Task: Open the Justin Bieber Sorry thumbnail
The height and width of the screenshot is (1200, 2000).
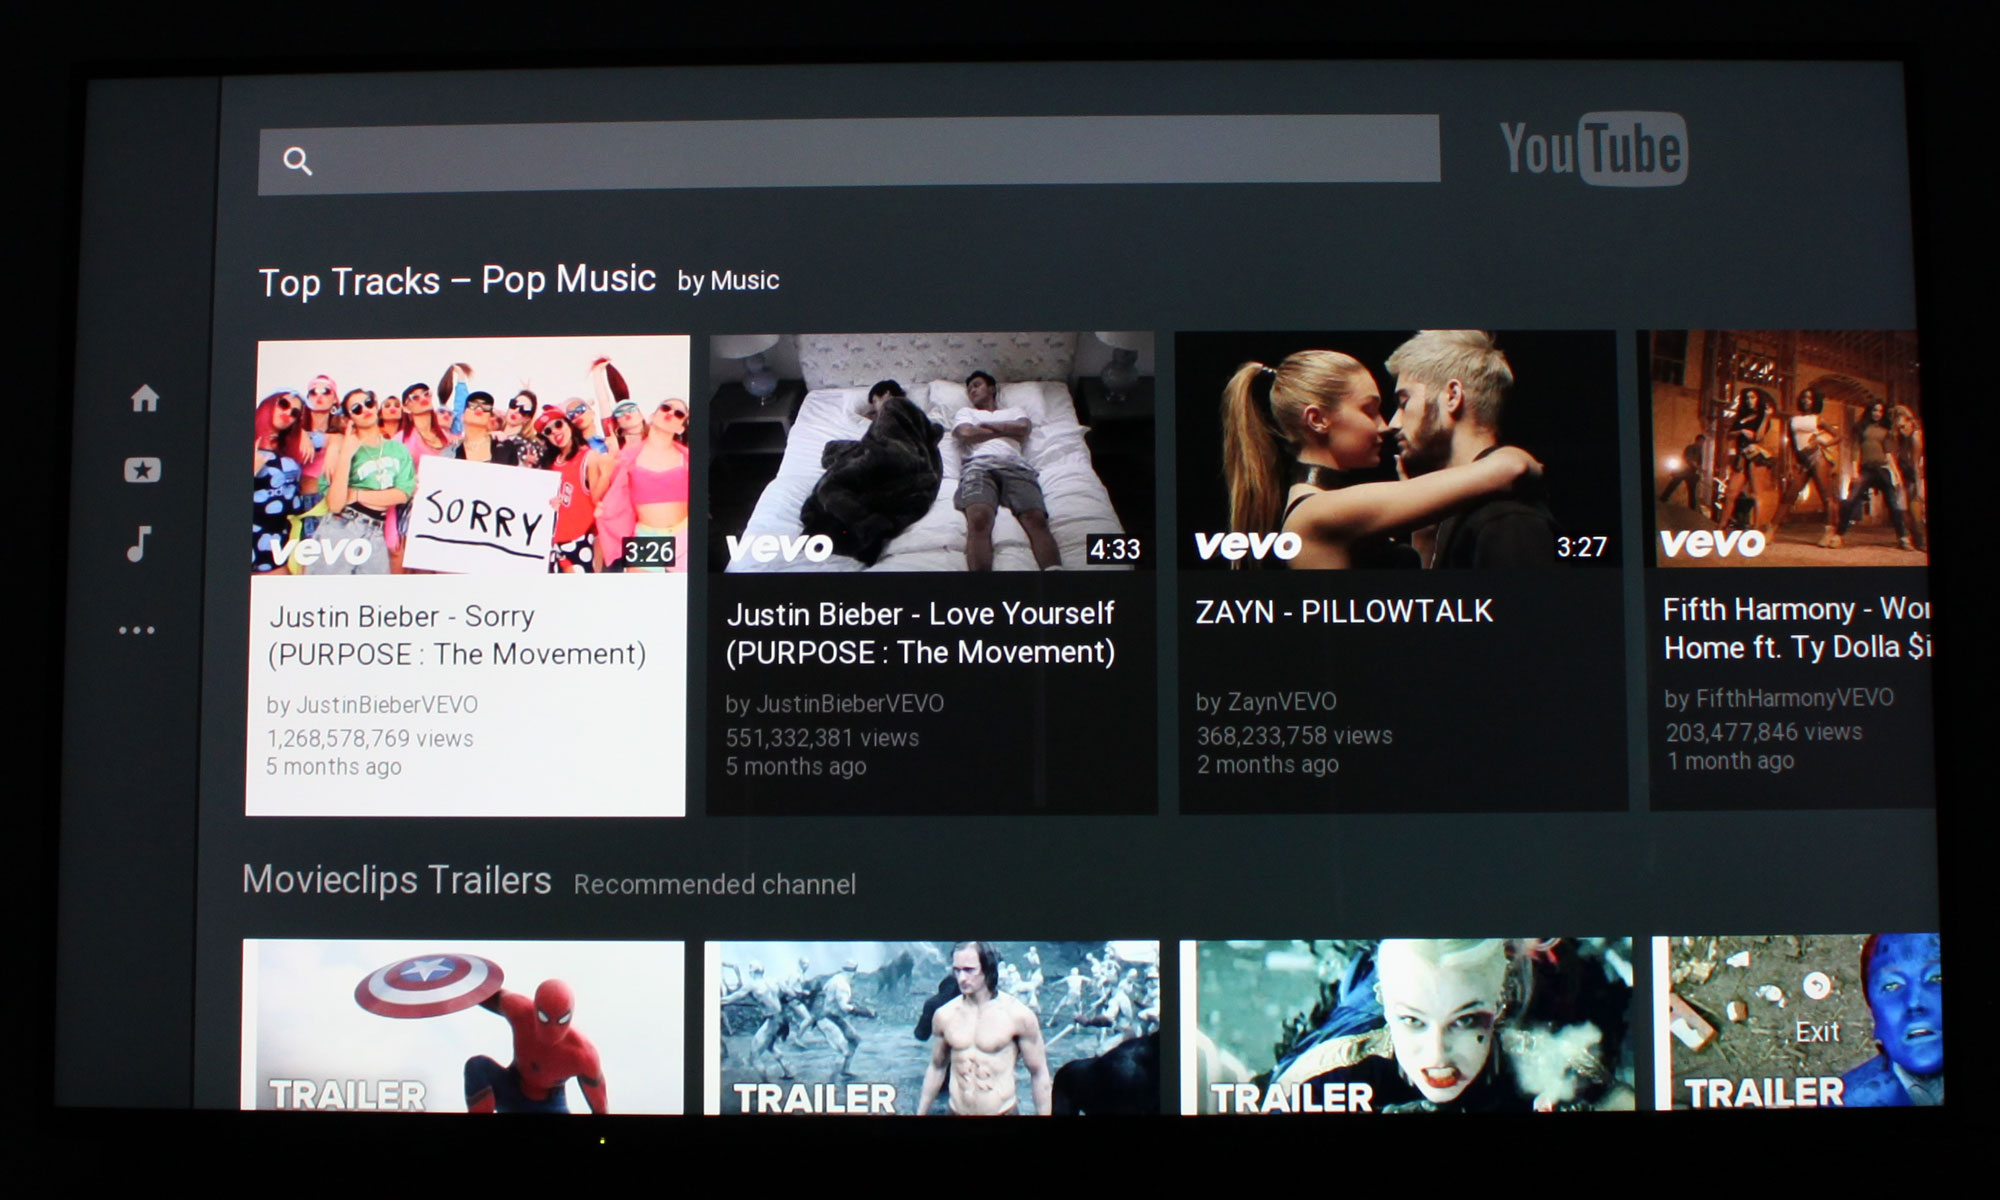Action: pos(471,455)
